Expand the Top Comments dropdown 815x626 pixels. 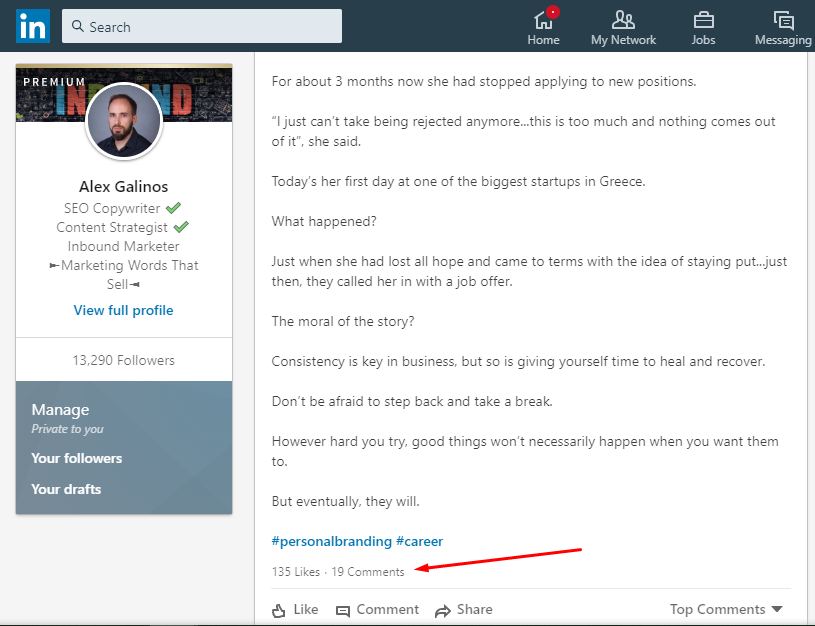[x=726, y=609]
